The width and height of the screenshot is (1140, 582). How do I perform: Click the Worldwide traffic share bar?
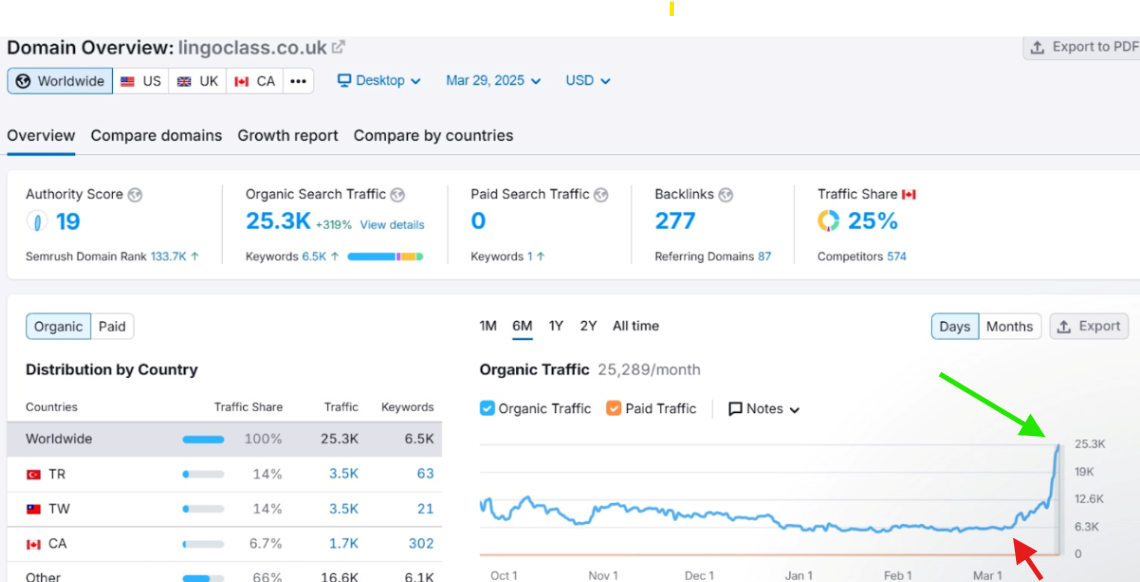pos(204,440)
